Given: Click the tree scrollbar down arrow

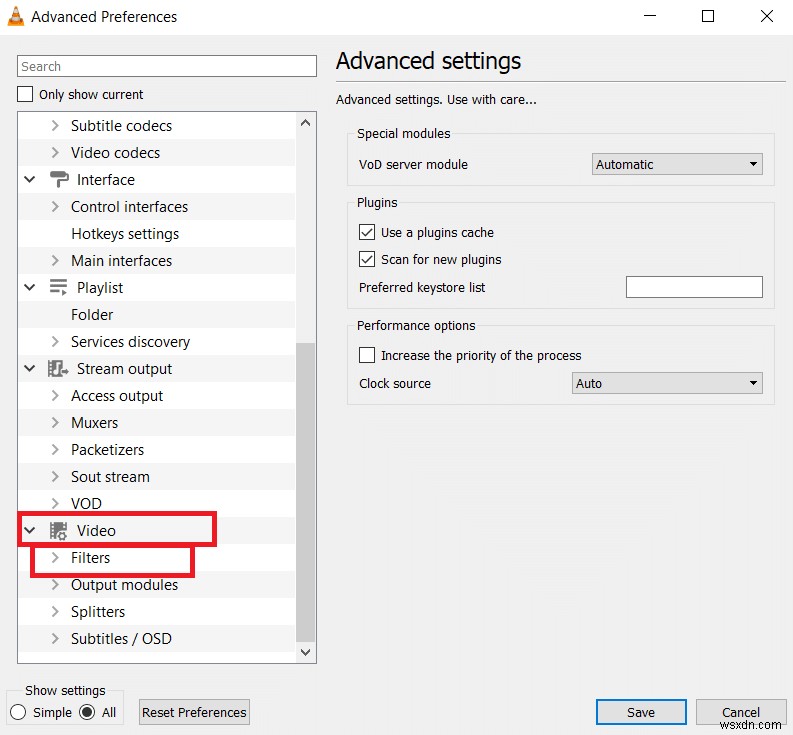Looking at the screenshot, I should click(305, 652).
